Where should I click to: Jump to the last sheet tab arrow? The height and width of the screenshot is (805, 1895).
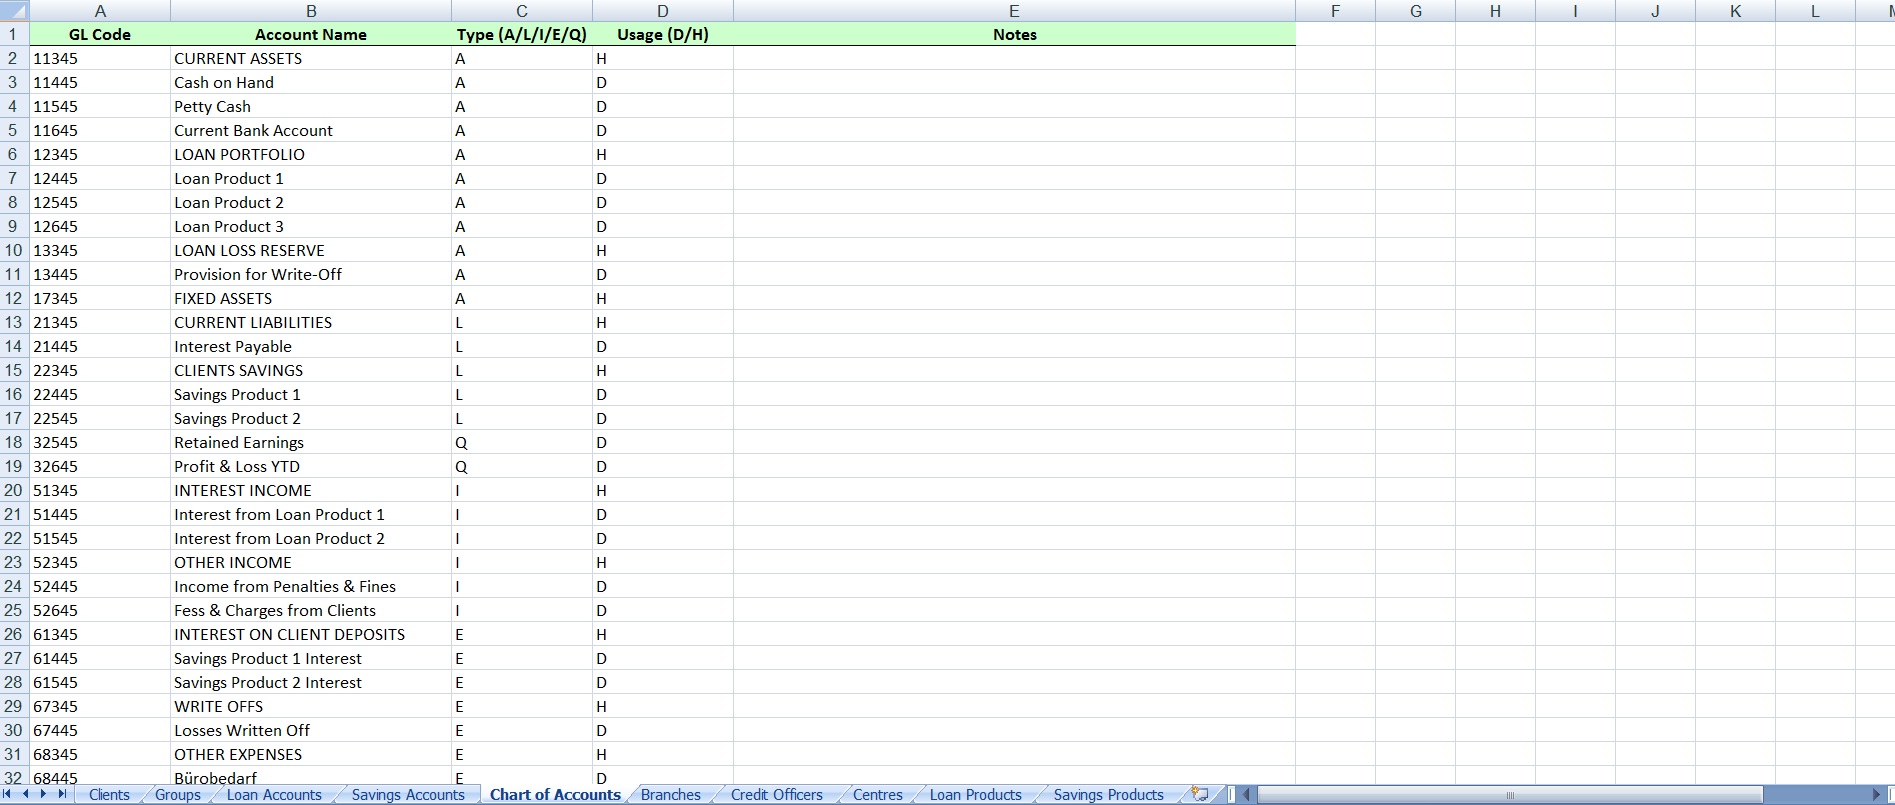click(x=62, y=794)
